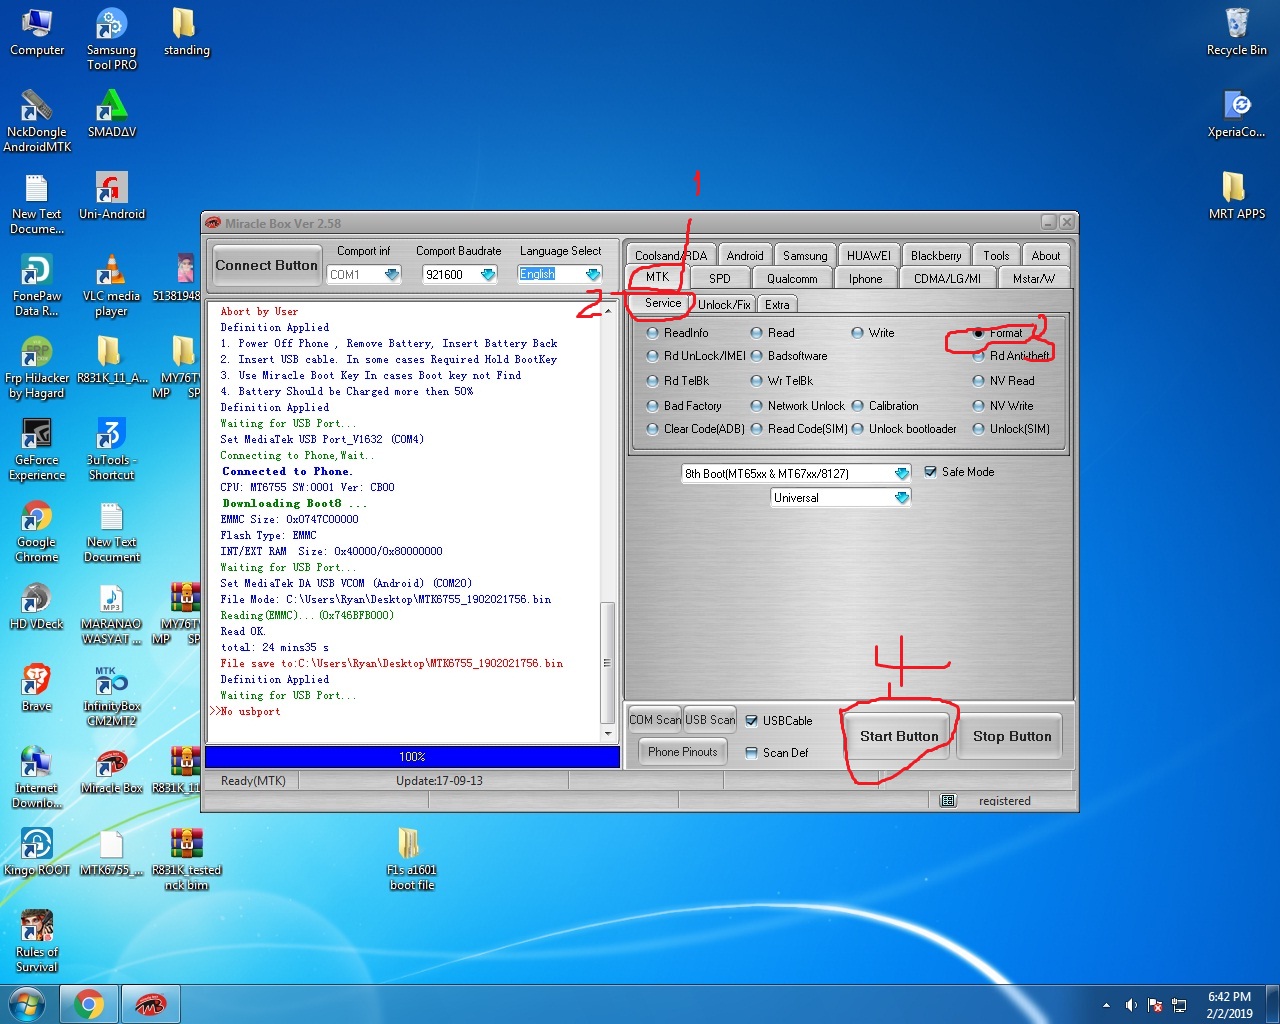Screen dimensions: 1280x1024
Task: Open InfinityBox CM2MT2 shortcut
Action: [x=111, y=695]
